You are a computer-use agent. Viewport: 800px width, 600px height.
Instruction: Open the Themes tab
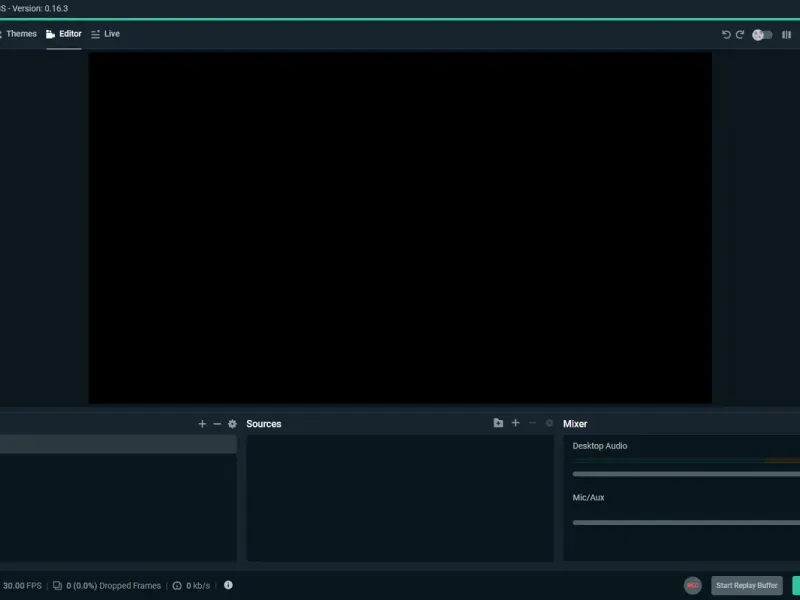18,34
